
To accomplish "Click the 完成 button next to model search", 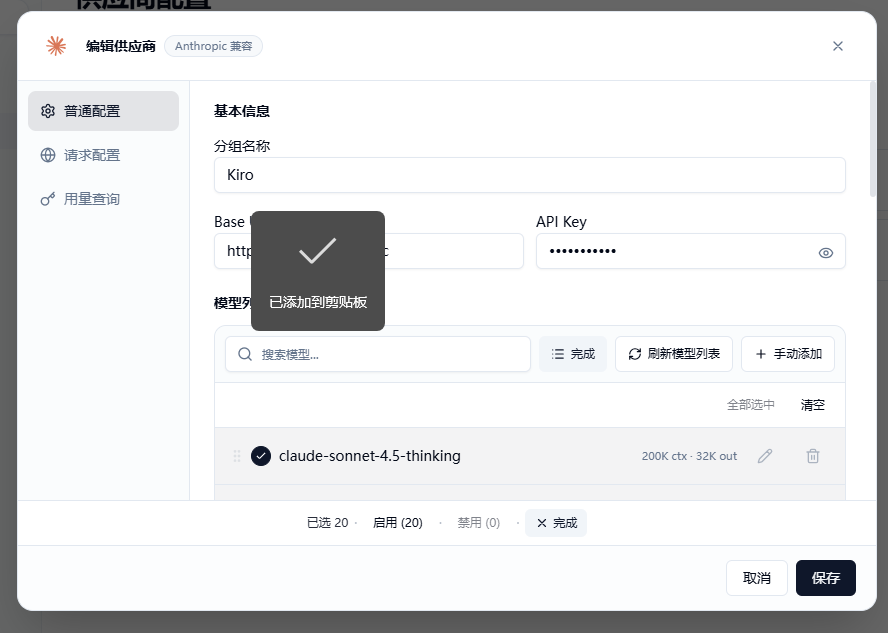I will 573,354.
